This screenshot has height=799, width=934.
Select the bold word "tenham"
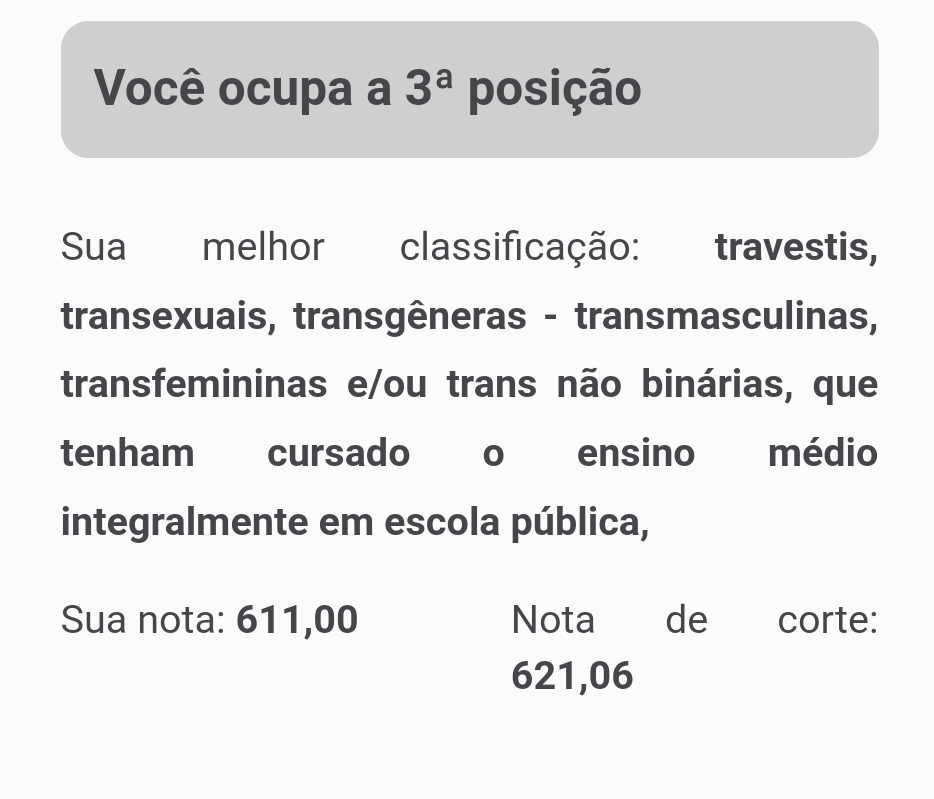(127, 453)
